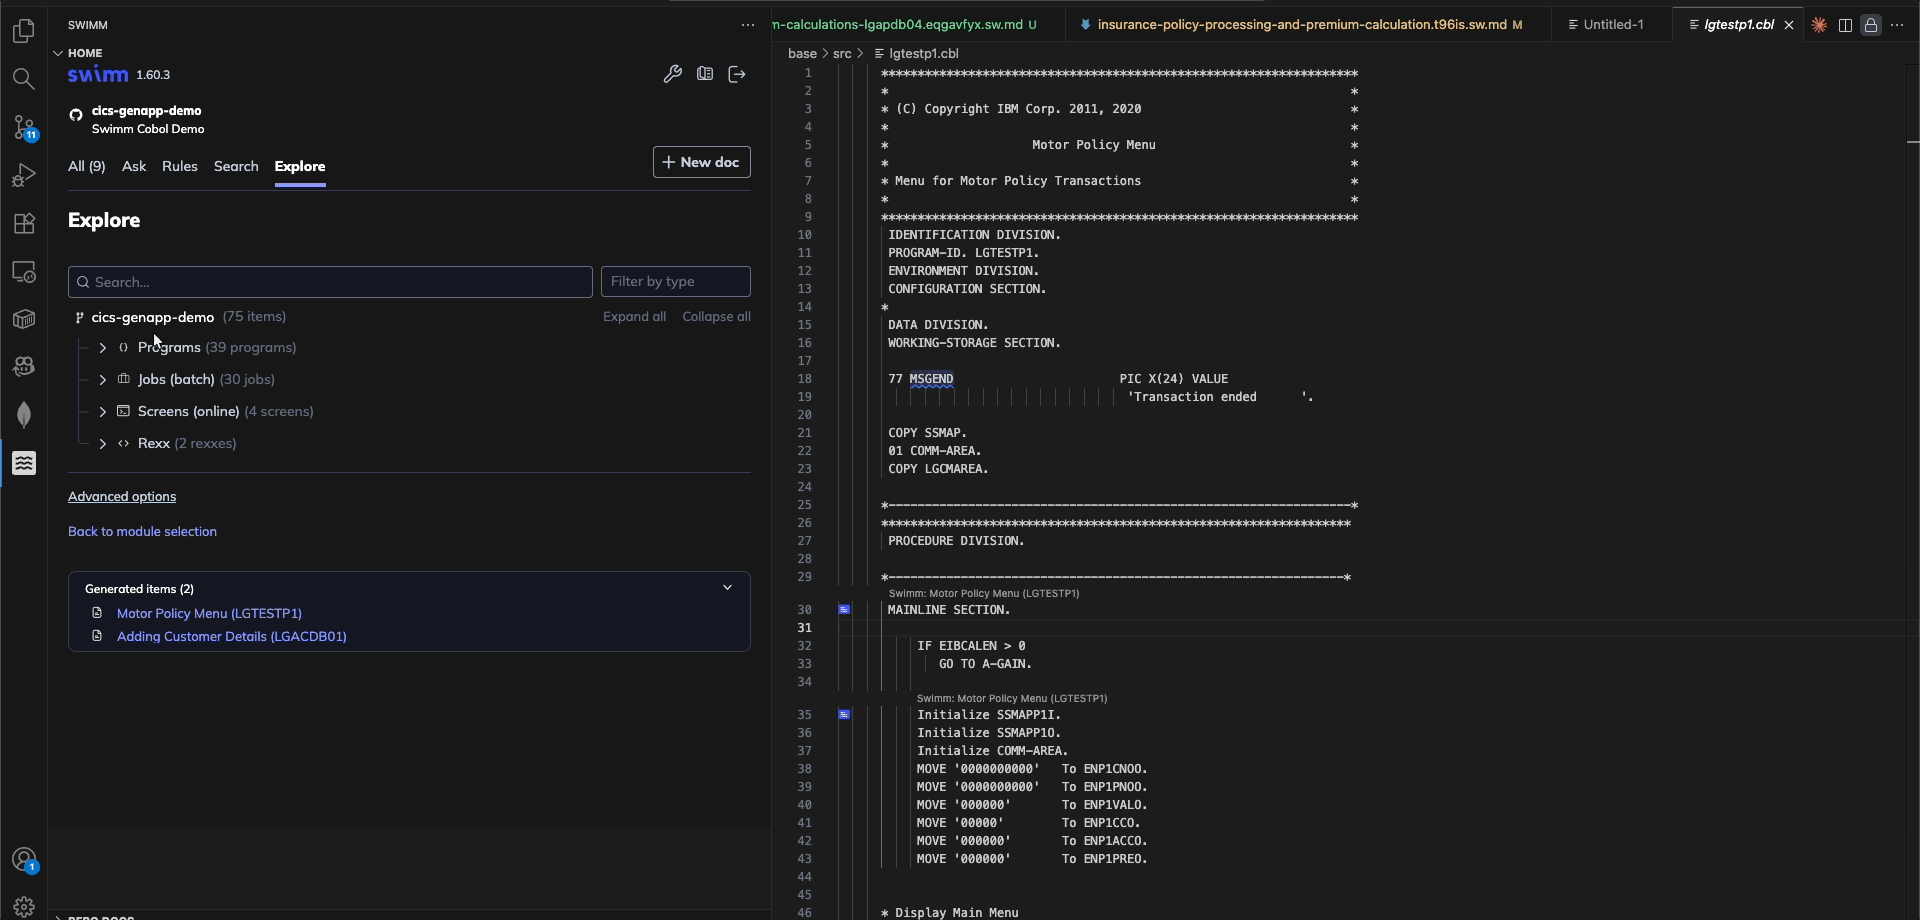Click the Filter by type field
1920x920 pixels.
(x=677, y=281)
